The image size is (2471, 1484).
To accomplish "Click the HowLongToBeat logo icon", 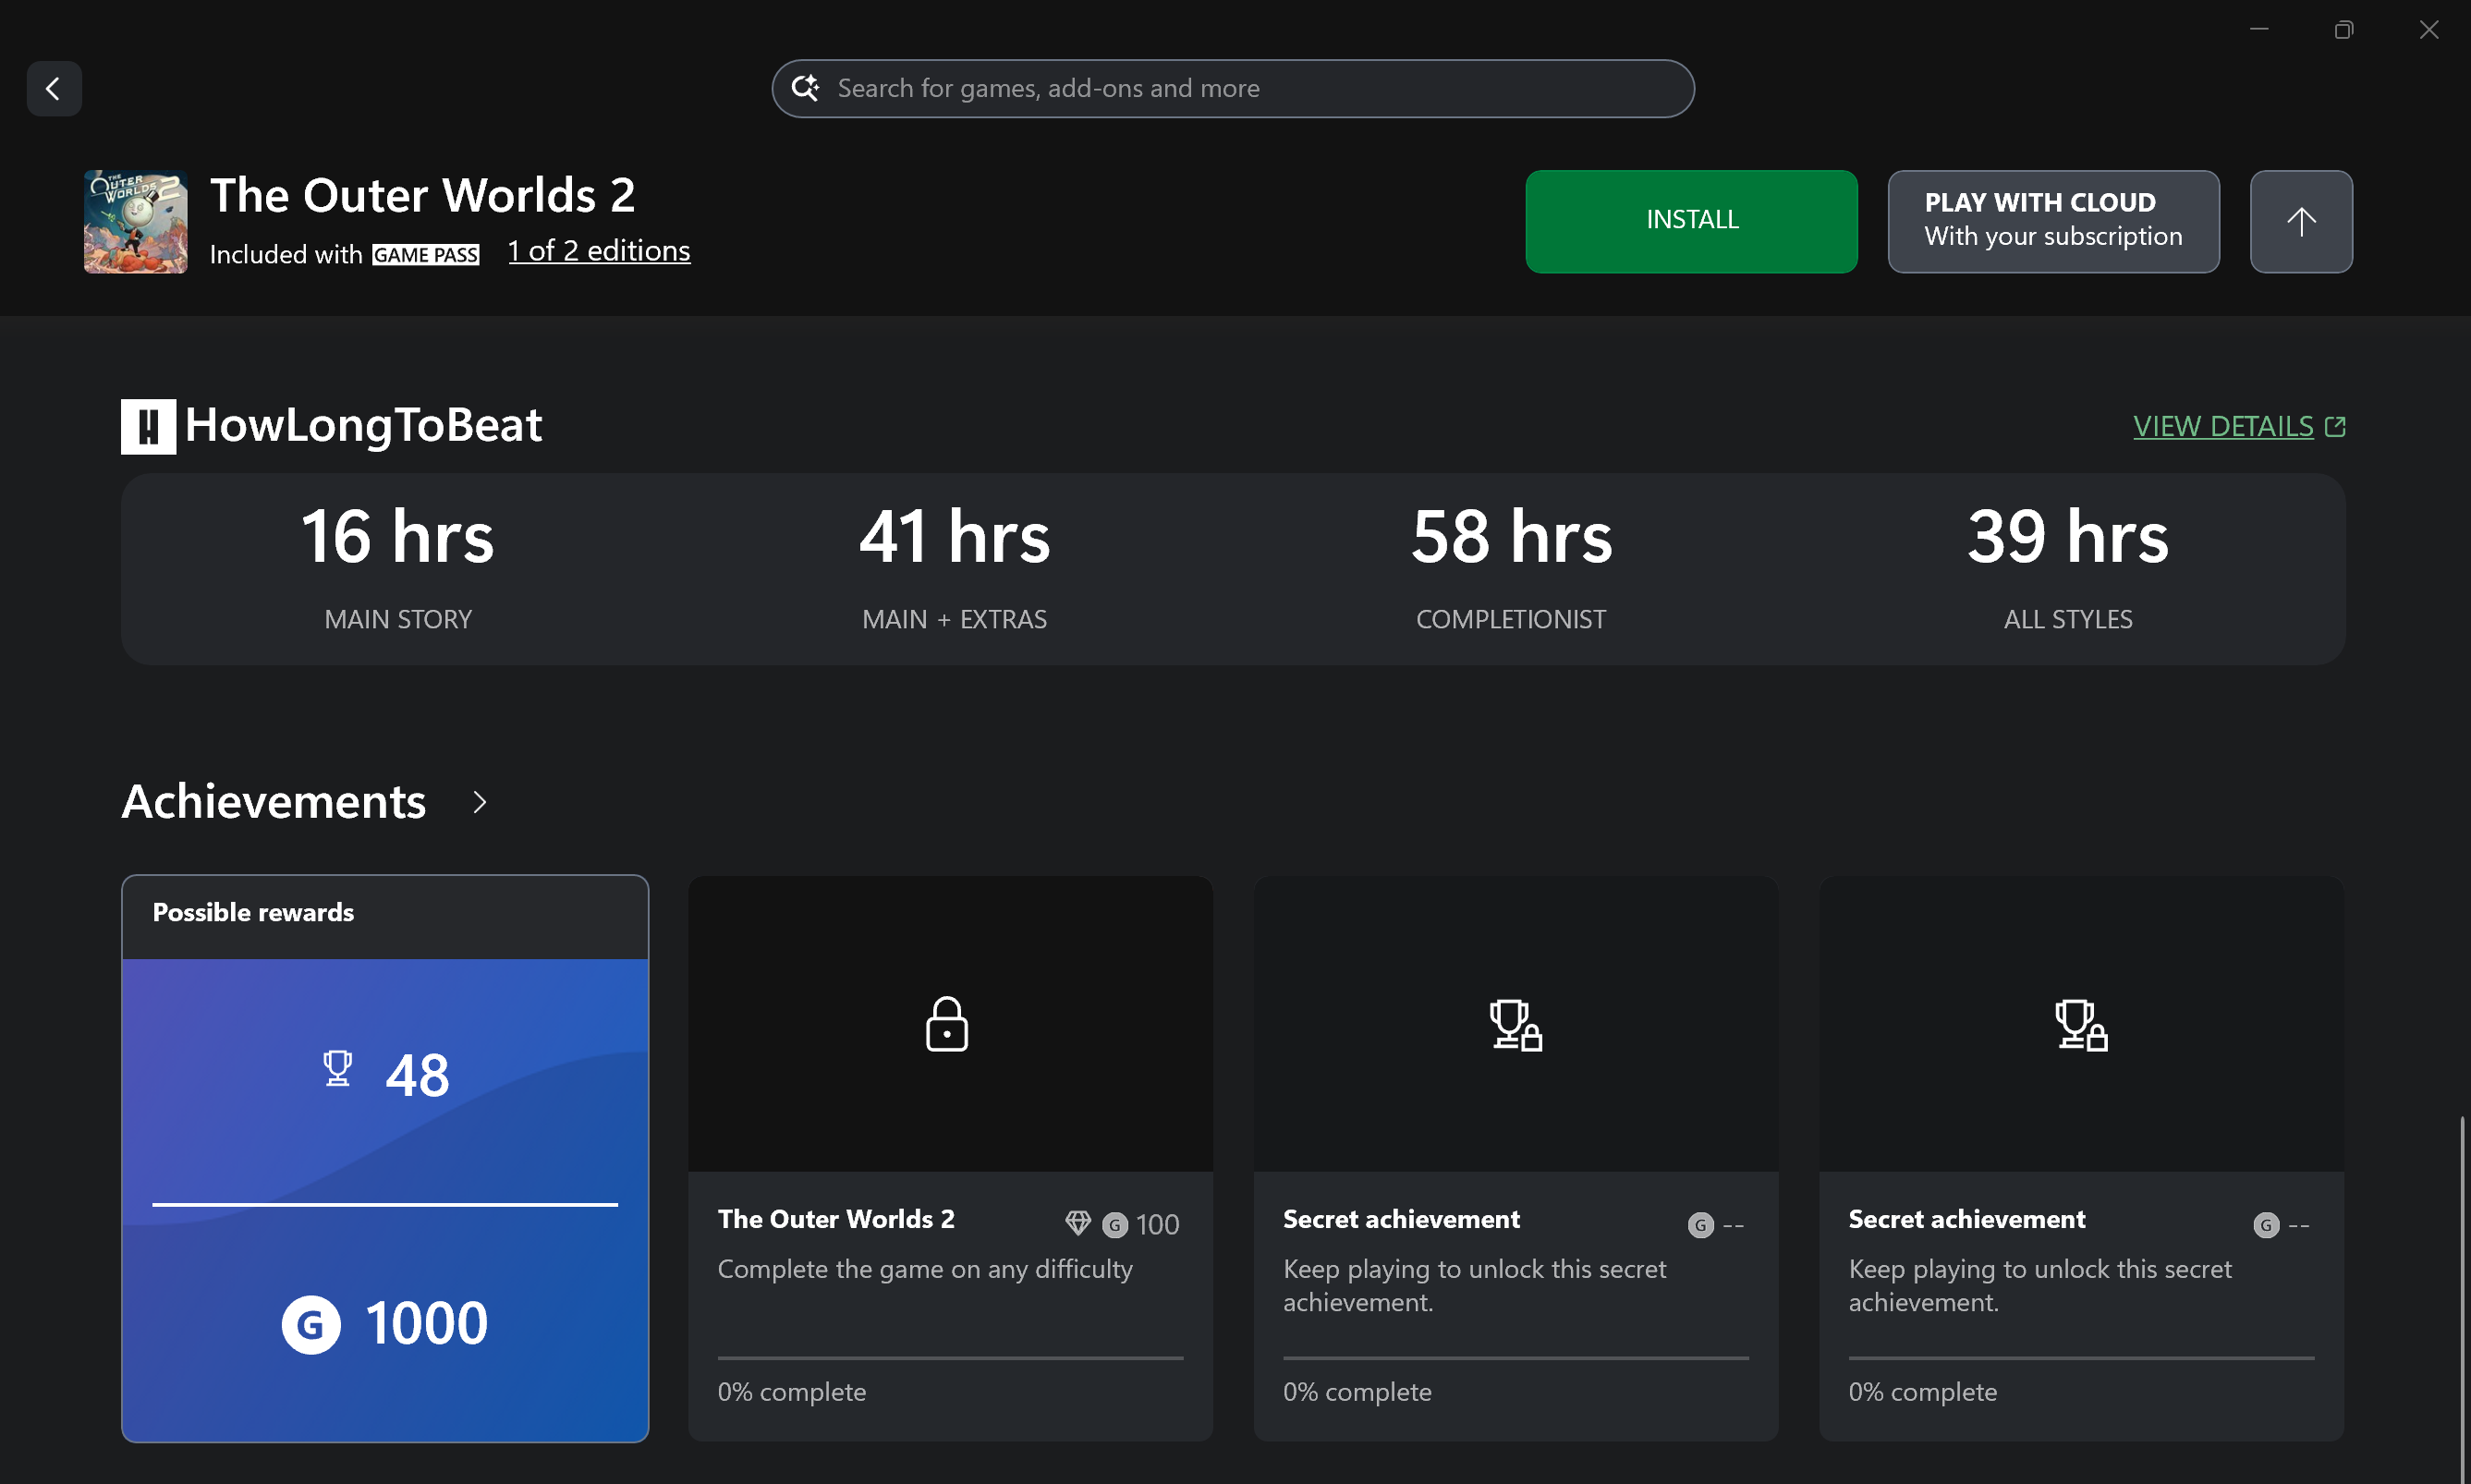I will (147, 426).
